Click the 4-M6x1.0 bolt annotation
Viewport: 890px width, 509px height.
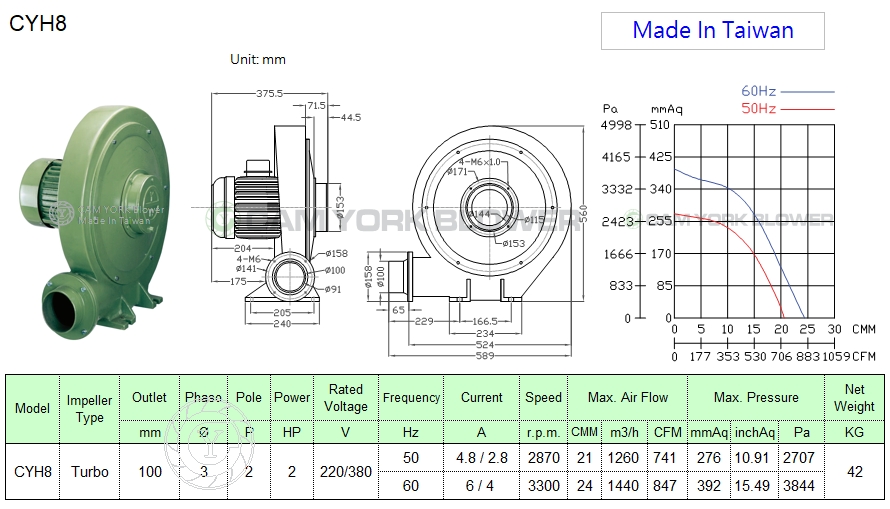[480, 162]
